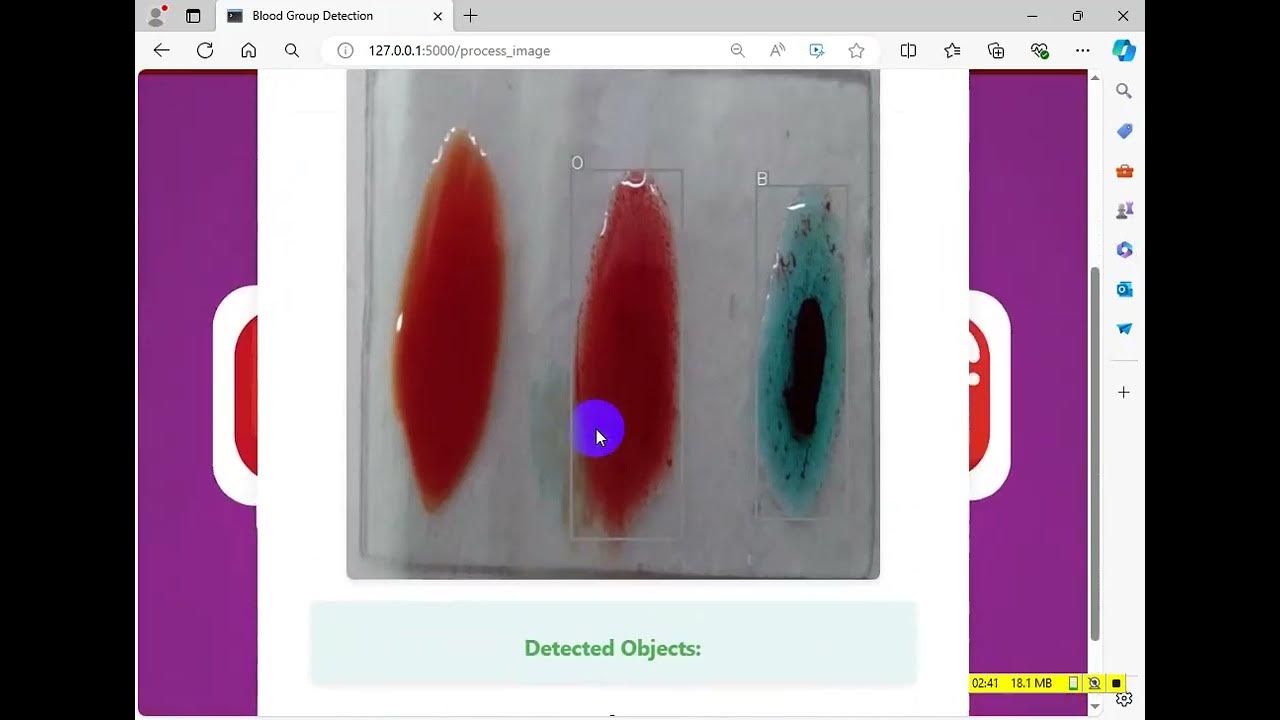Click the page scroll down arrow
The width and height of the screenshot is (1280, 720).
click(x=1095, y=706)
